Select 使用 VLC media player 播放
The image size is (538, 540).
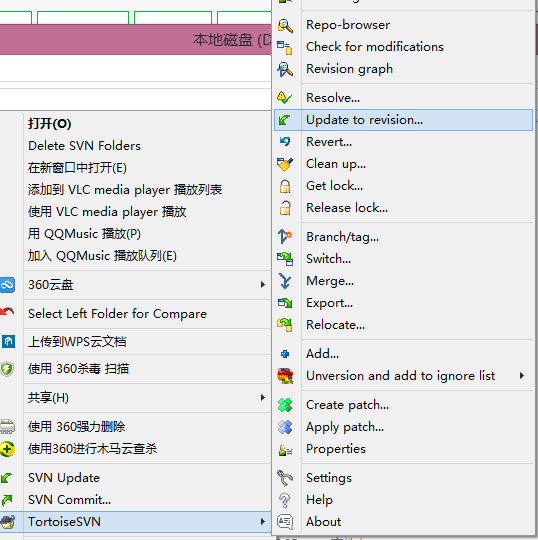(136, 212)
